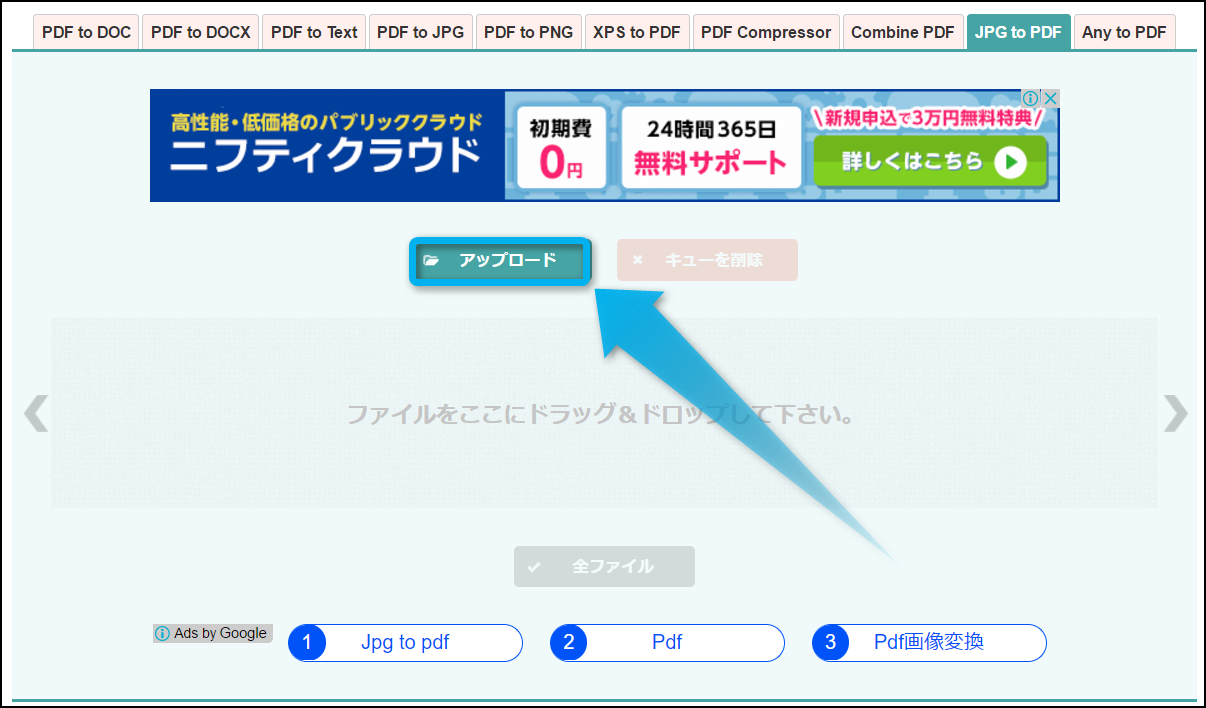
Task: Click the blue number 3 circle
Action: 831,643
